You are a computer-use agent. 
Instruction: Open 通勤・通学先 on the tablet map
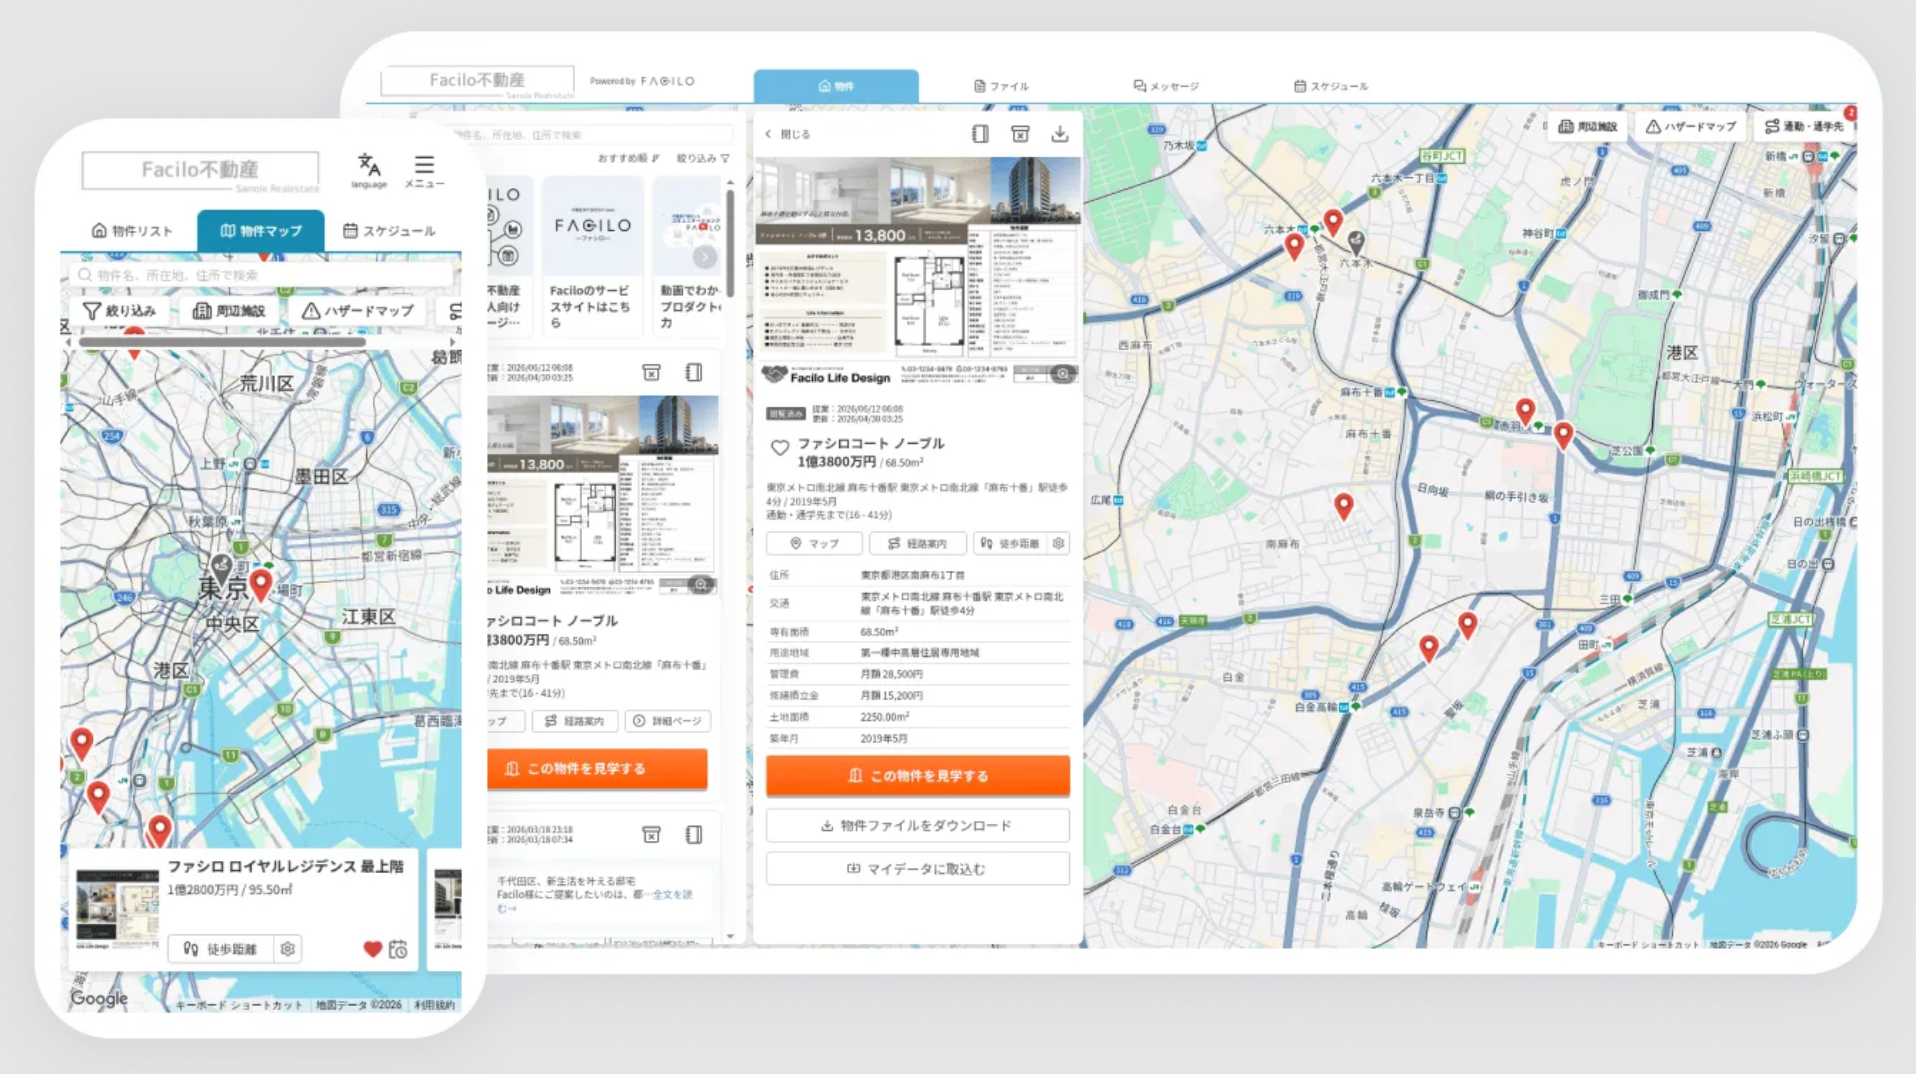pyautogui.click(x=1804, y=127)
